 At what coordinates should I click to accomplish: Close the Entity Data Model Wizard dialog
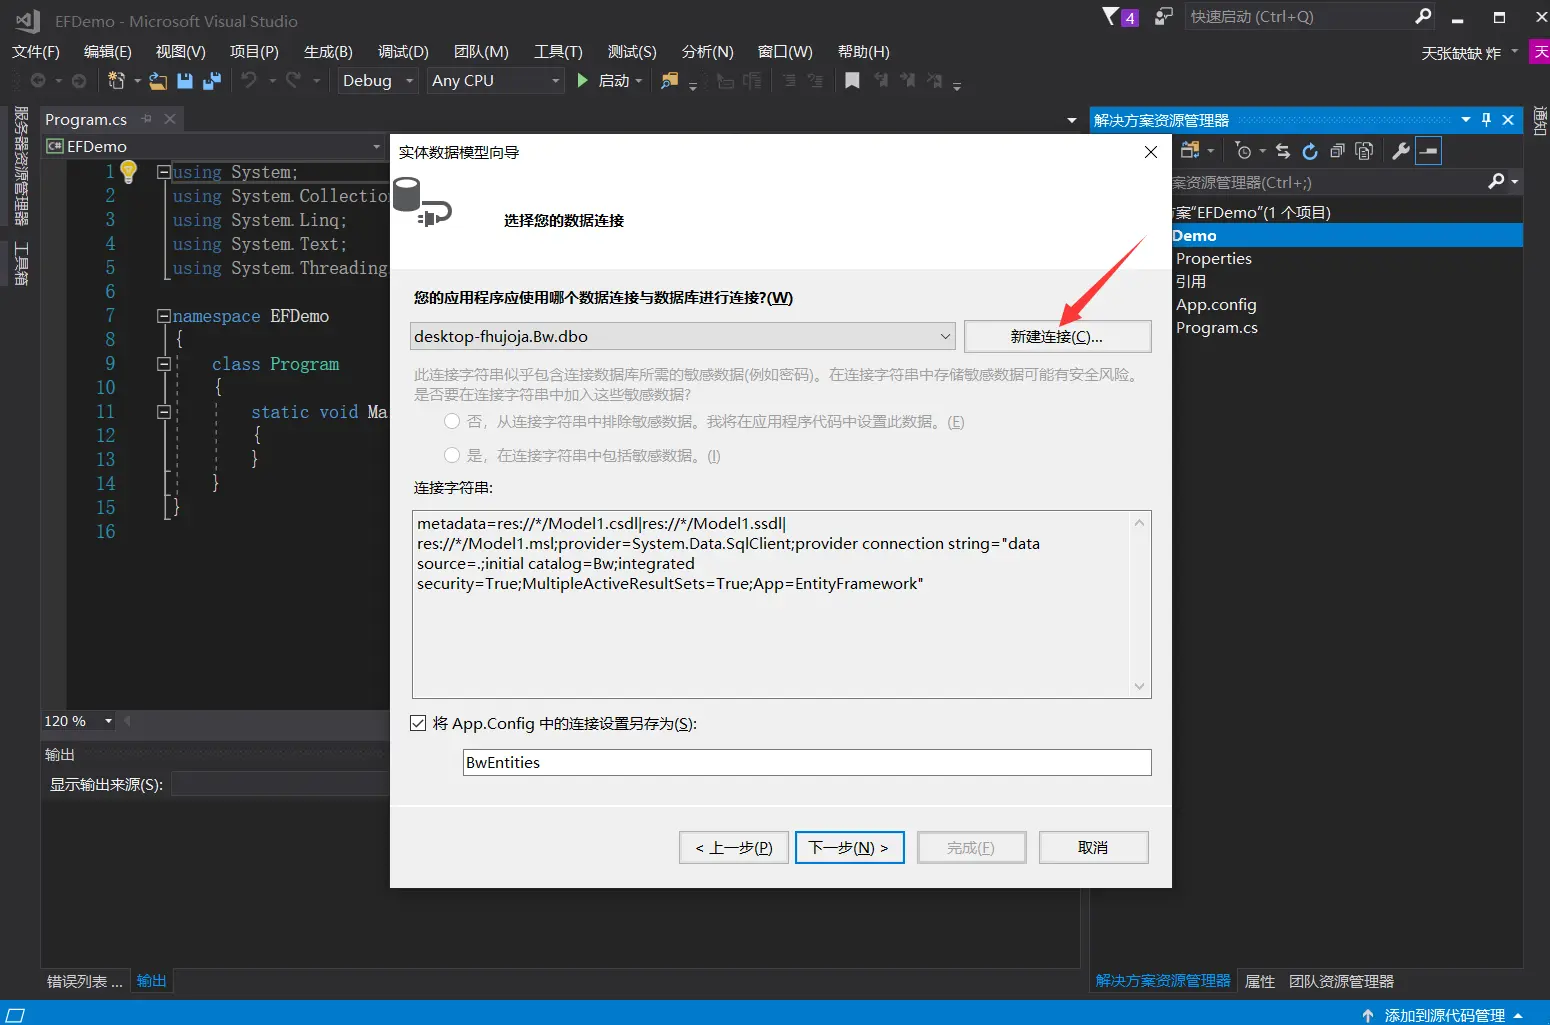(x=1151, y=152)
